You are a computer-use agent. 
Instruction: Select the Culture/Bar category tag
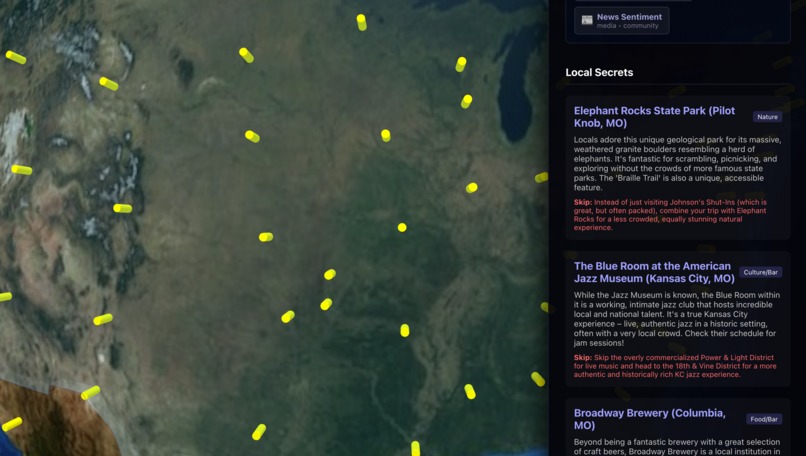760,272
